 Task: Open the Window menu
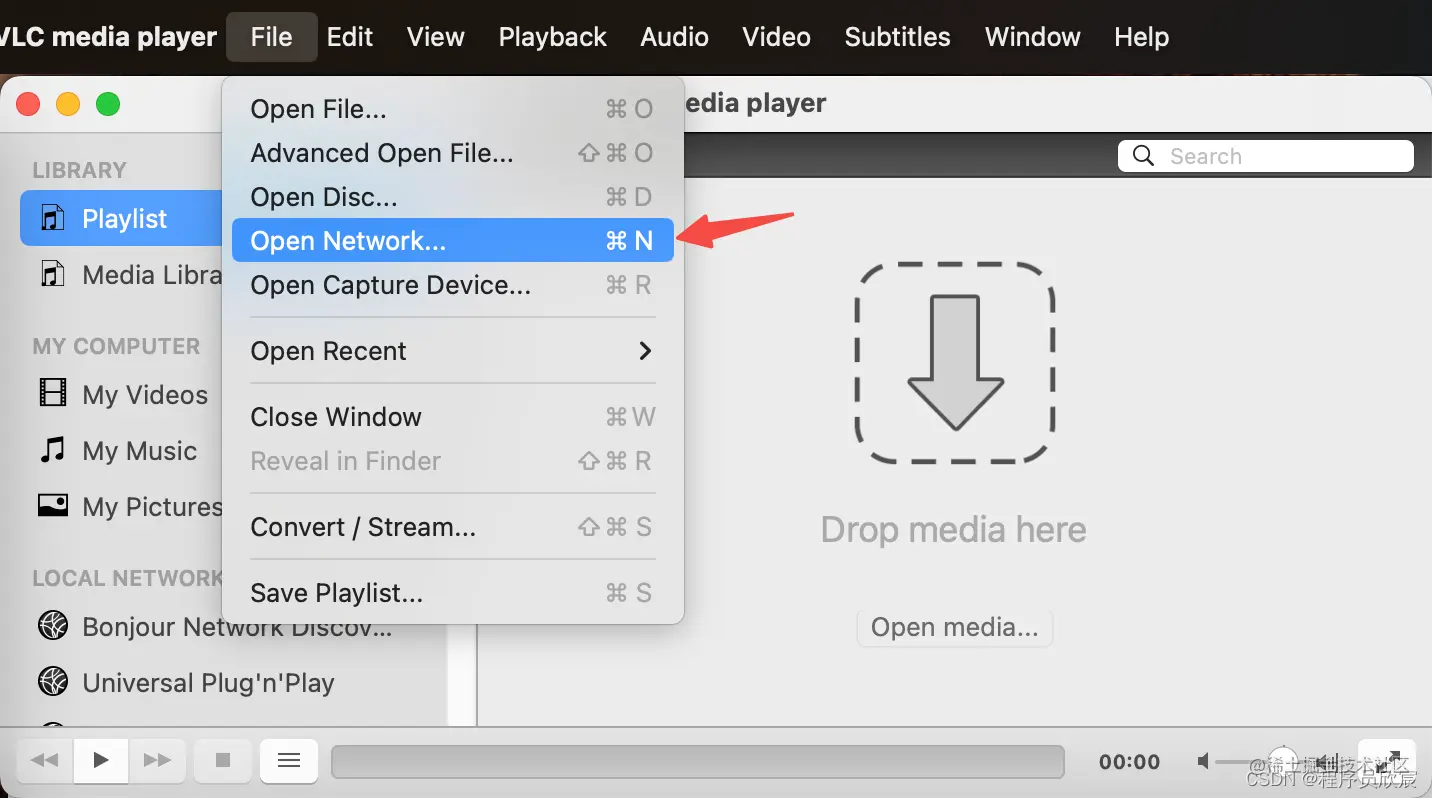1032,37
